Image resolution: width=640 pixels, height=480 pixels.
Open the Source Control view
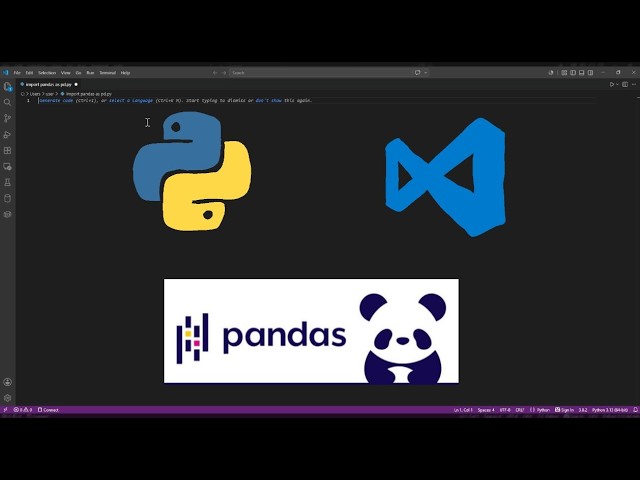click(7, 118)
